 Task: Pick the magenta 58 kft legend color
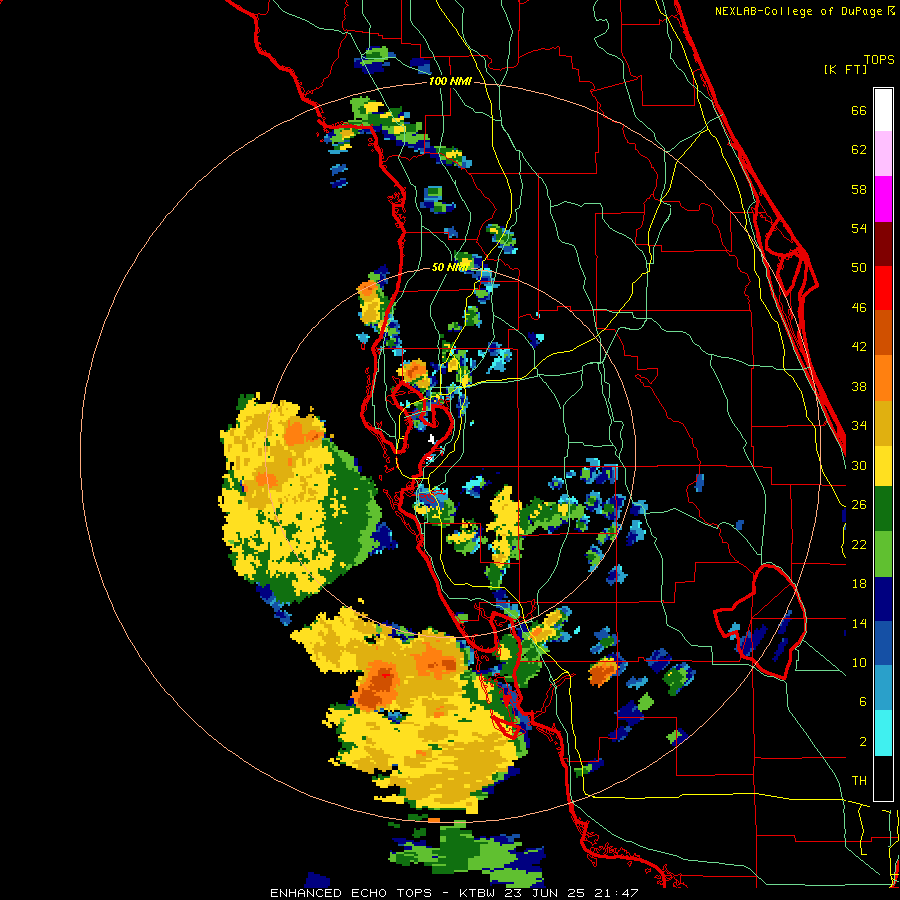pyautogui.click(x=883, y=199)
